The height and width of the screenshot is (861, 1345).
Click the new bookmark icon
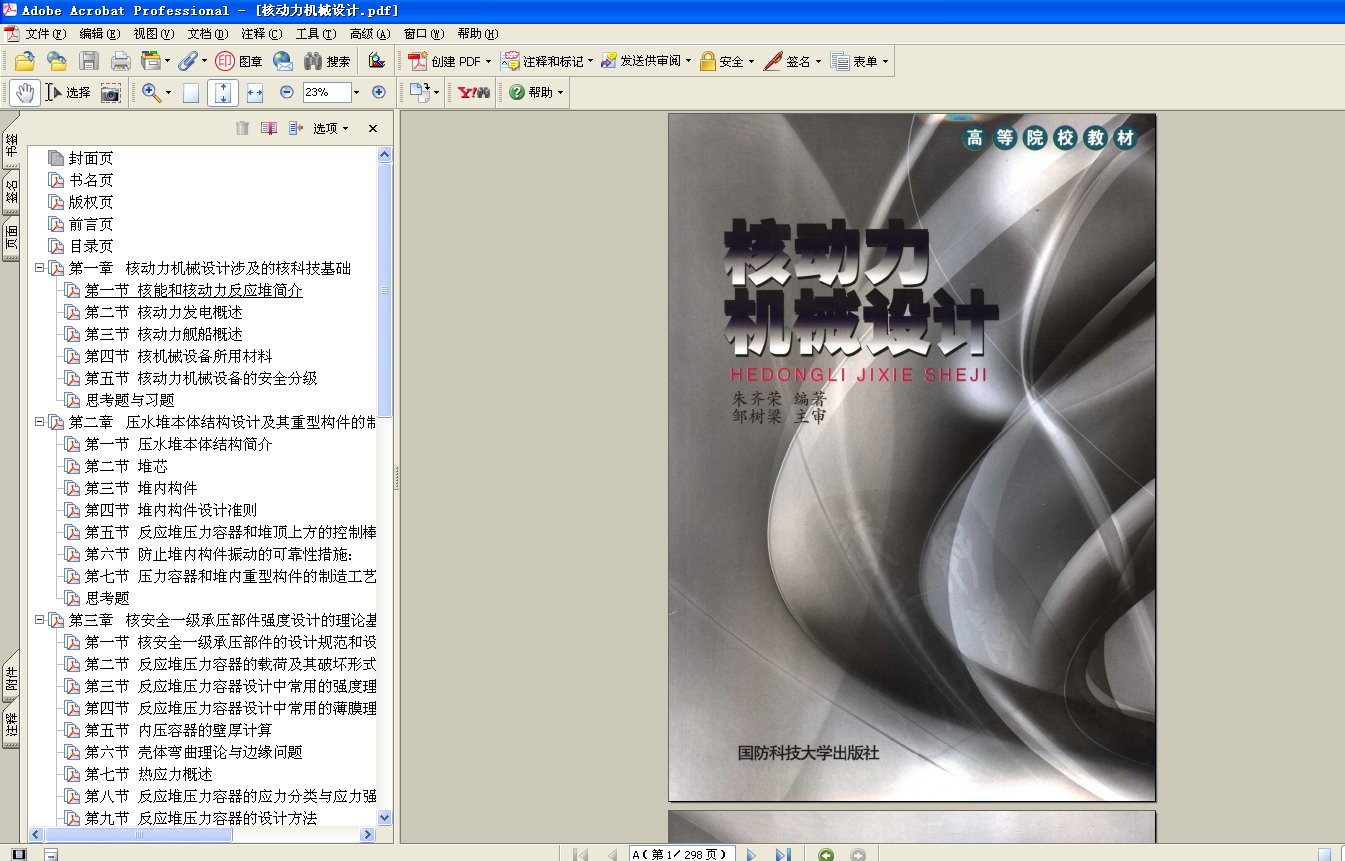click(x=269, y=128)
